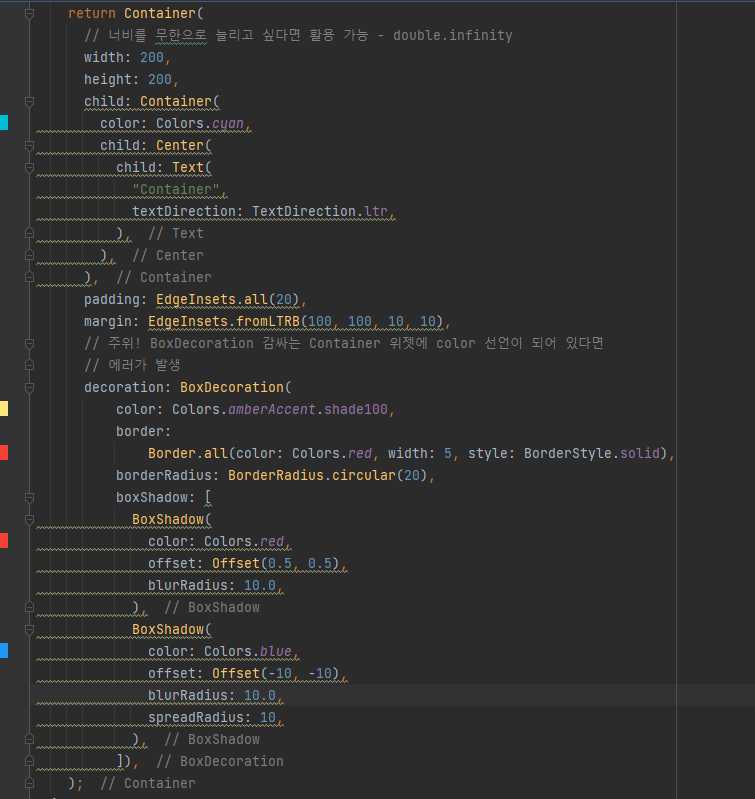Collapse the second BoxShadow( fold above Colors.blue
The width and height of the screenshot is (755, 799).
pos(30,630)
